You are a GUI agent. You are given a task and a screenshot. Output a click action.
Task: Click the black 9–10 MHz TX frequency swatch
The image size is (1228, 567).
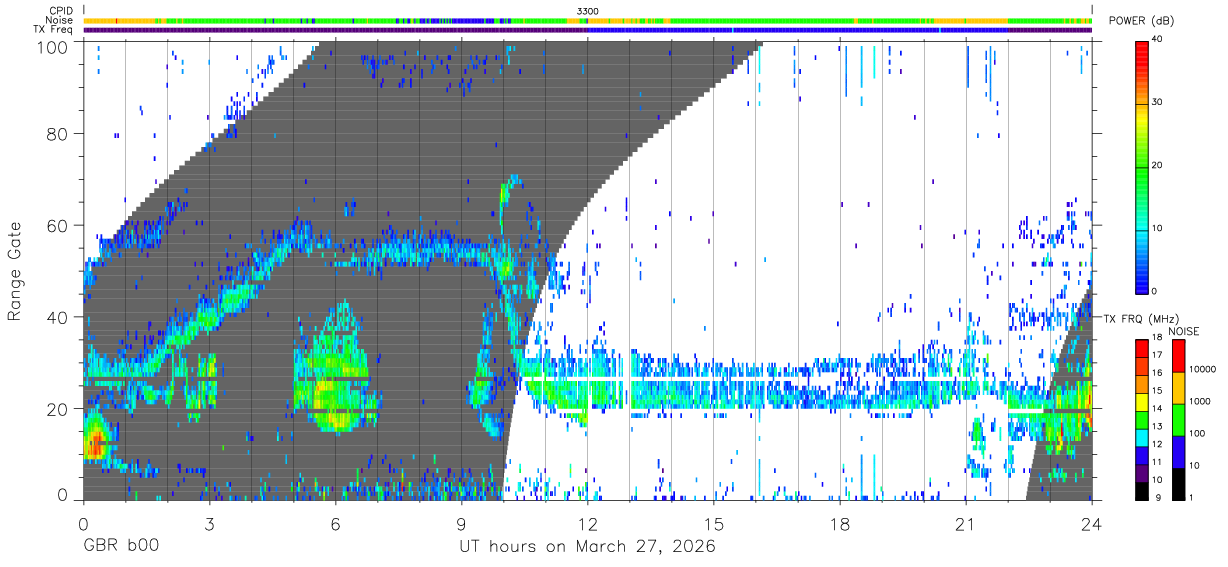(1142, 491)
